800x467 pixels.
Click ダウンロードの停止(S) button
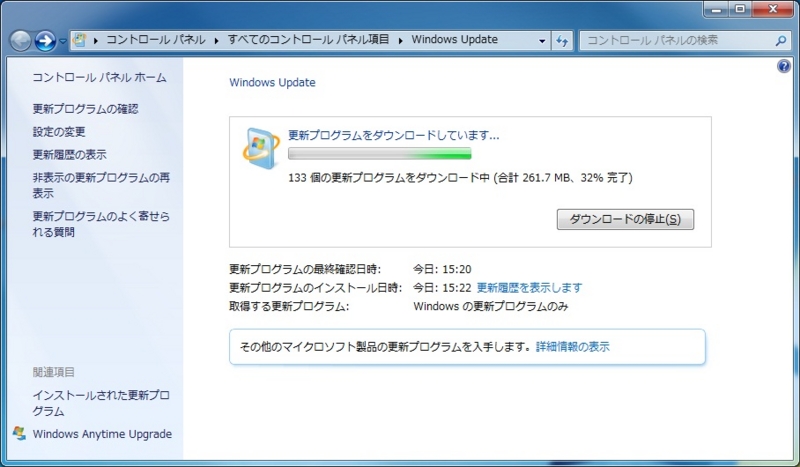(x=625, y=219)
